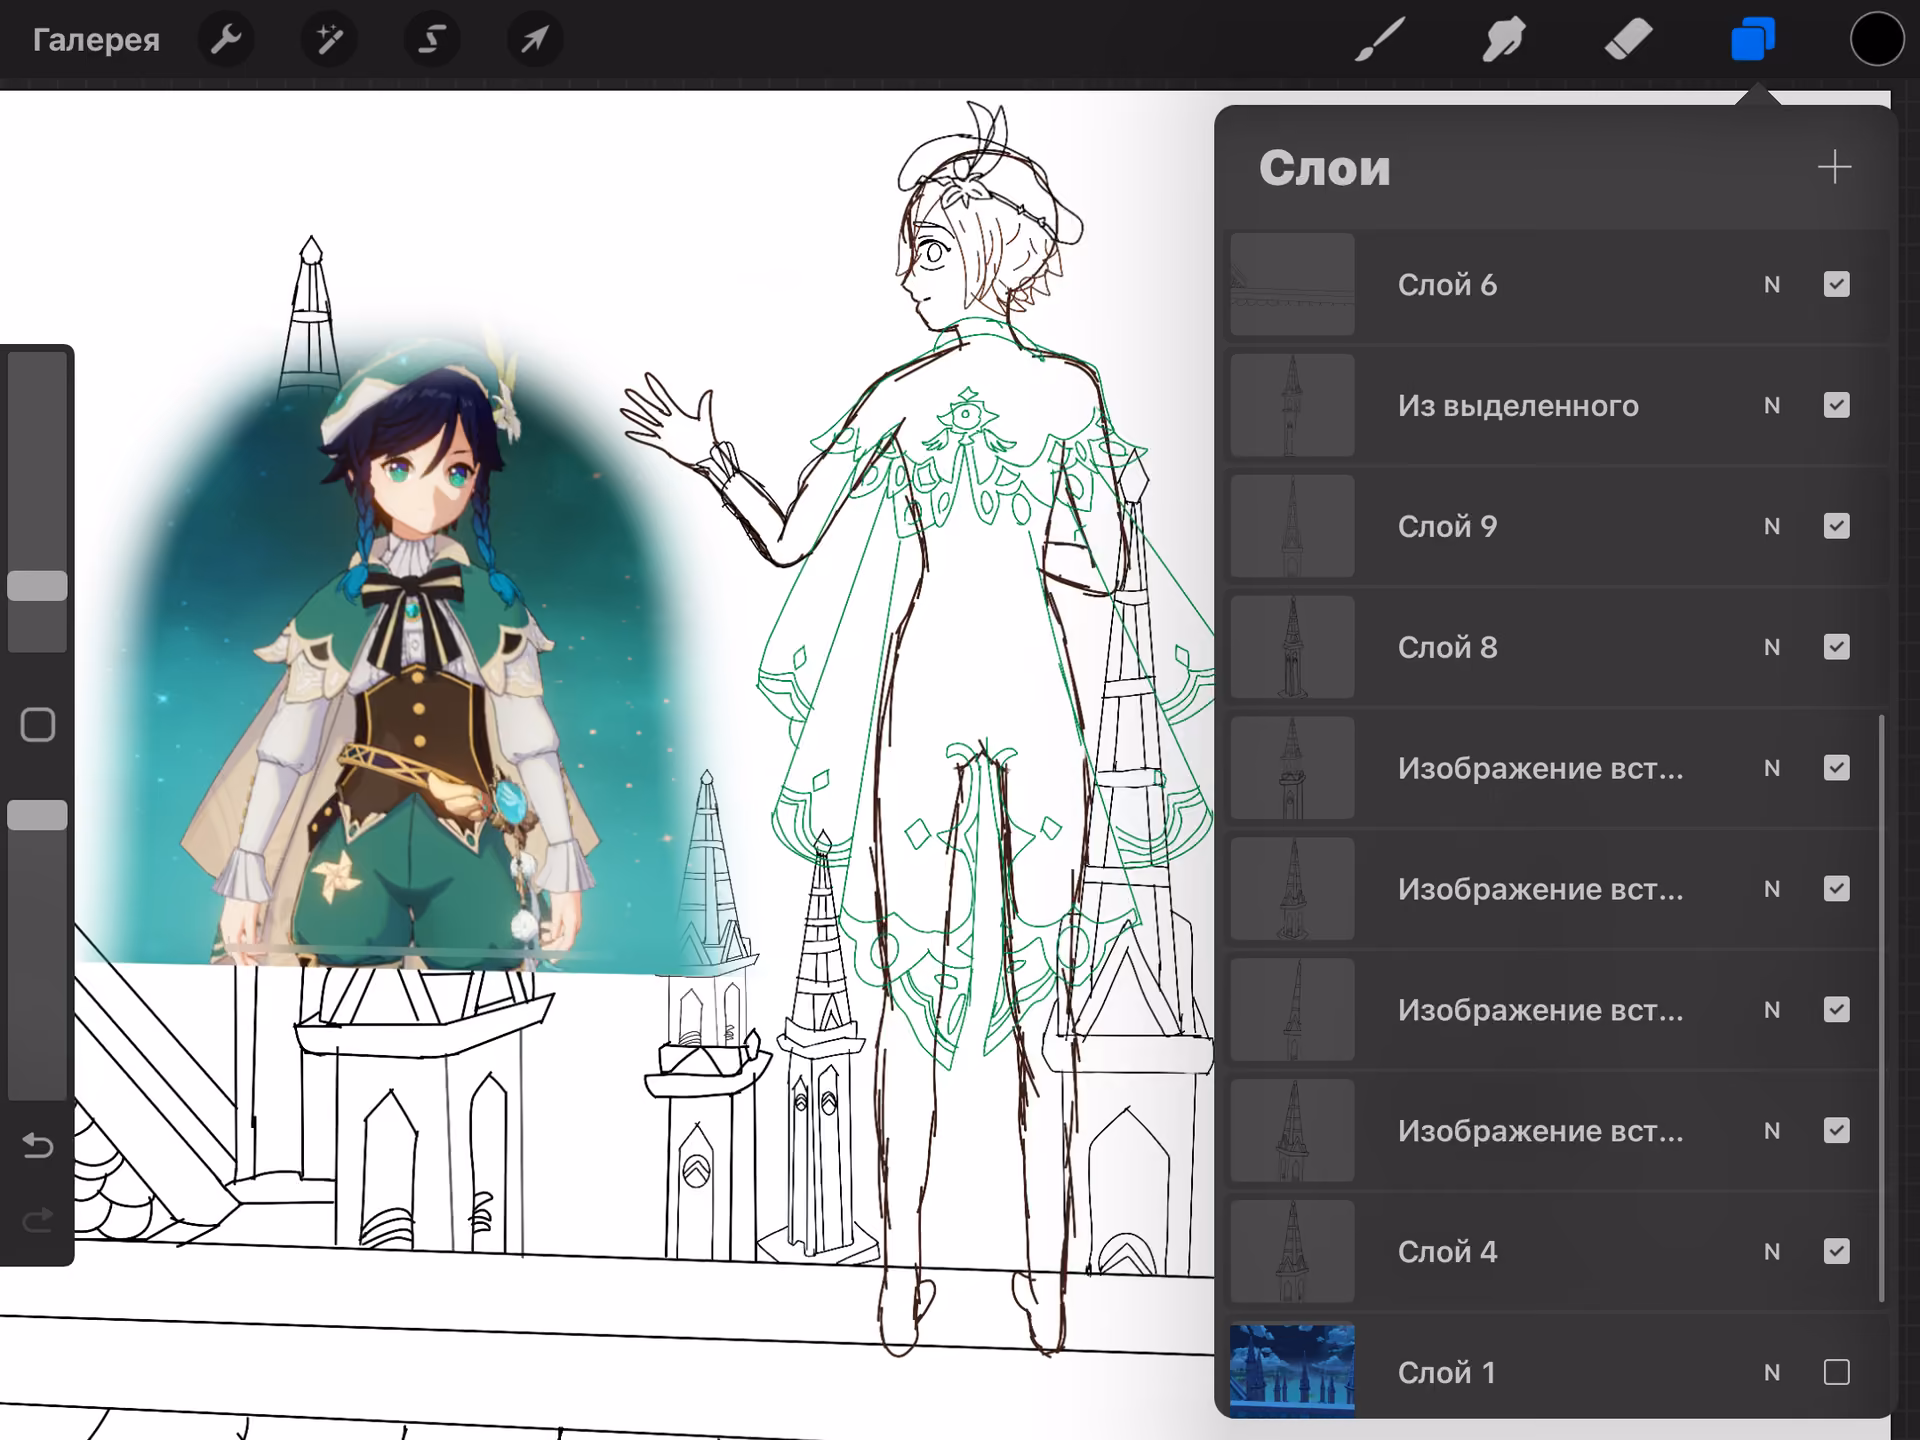Select the Eraser tool

1628,40
